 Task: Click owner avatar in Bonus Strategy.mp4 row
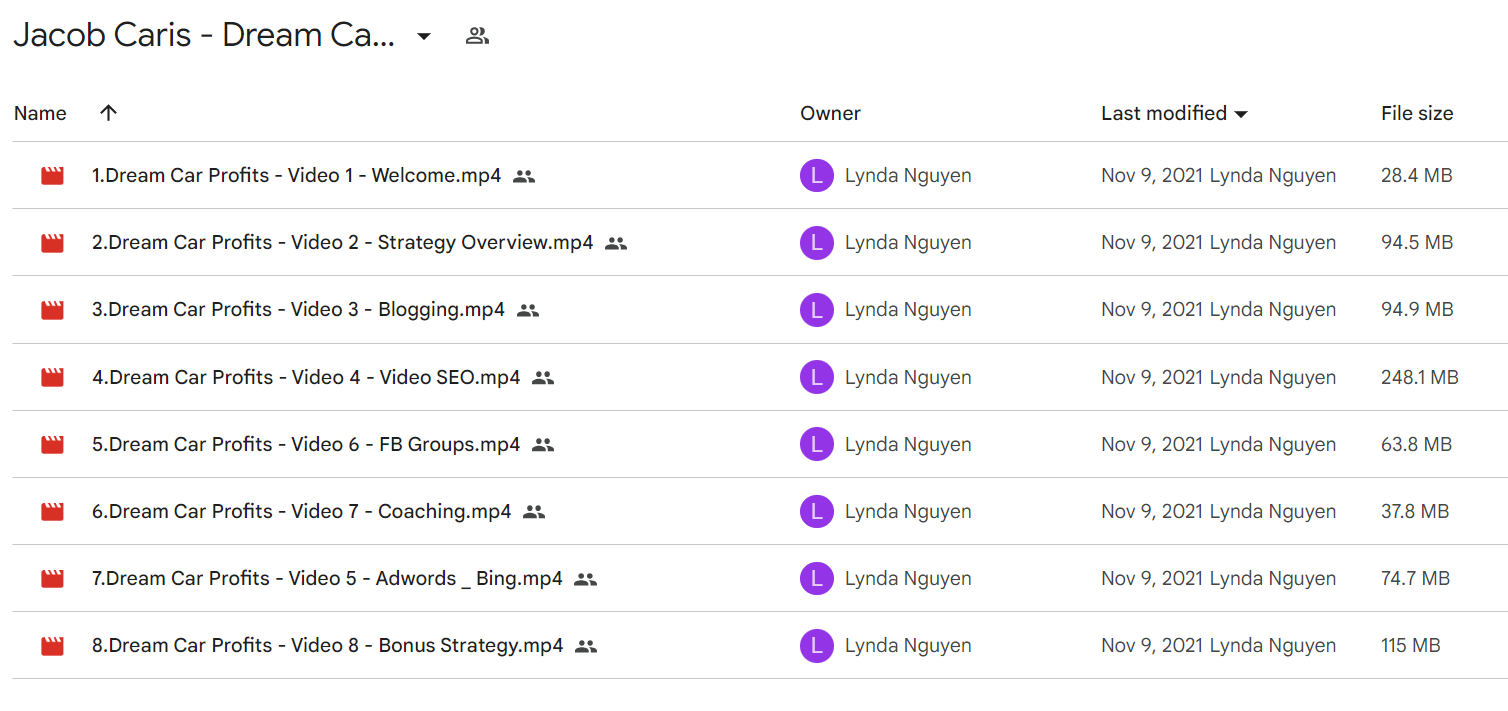point(817,646)
